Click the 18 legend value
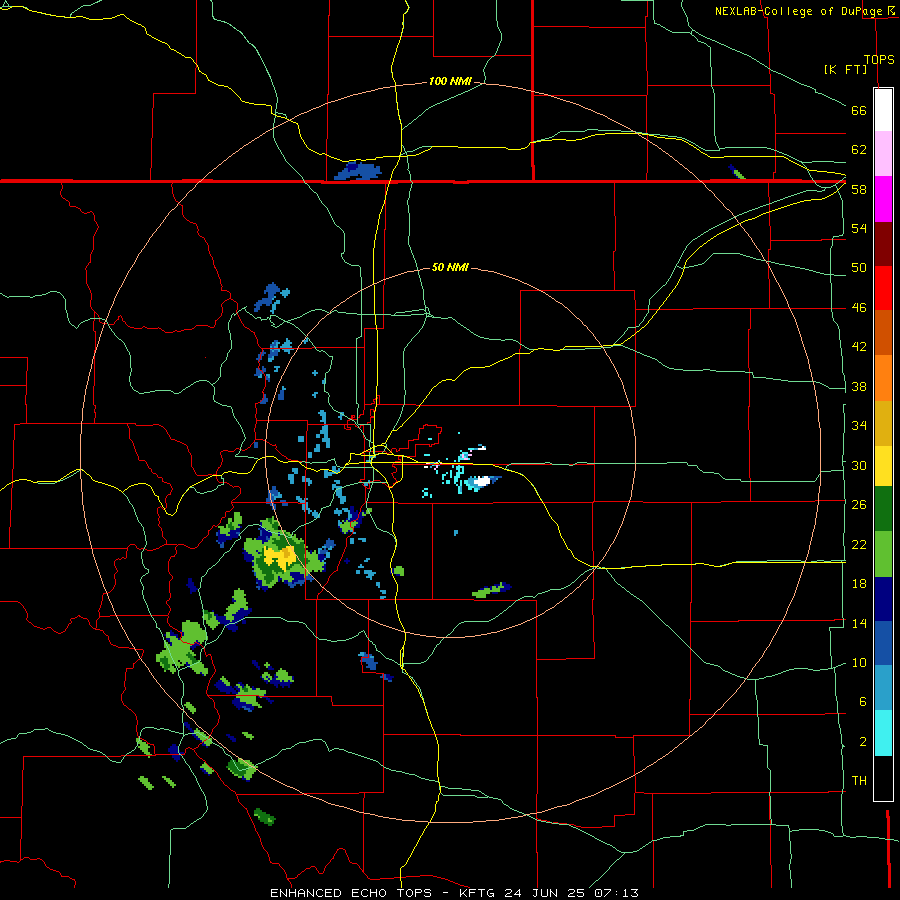 click(x=859, y=583)
